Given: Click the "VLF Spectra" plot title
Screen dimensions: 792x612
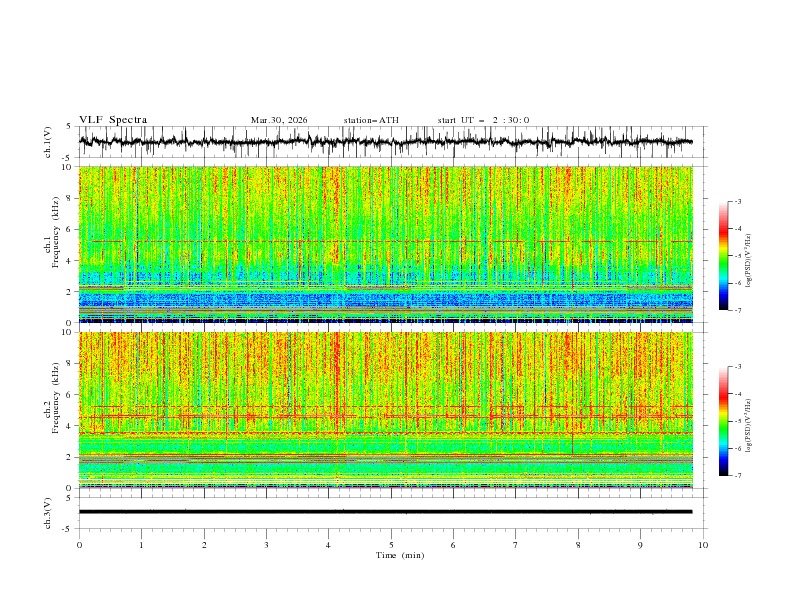Looking at the screenshot, I should [x=113, y=120].
